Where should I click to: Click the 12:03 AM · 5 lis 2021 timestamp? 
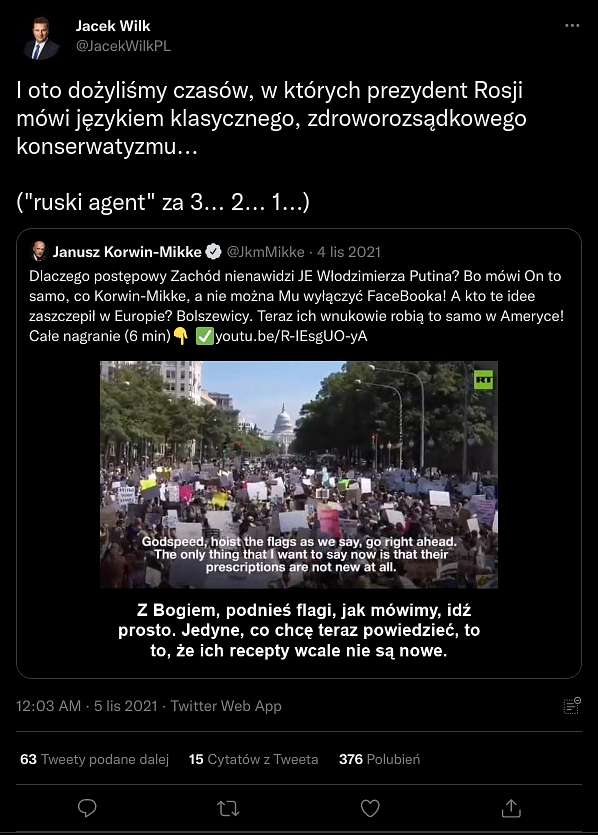(87, 706)
